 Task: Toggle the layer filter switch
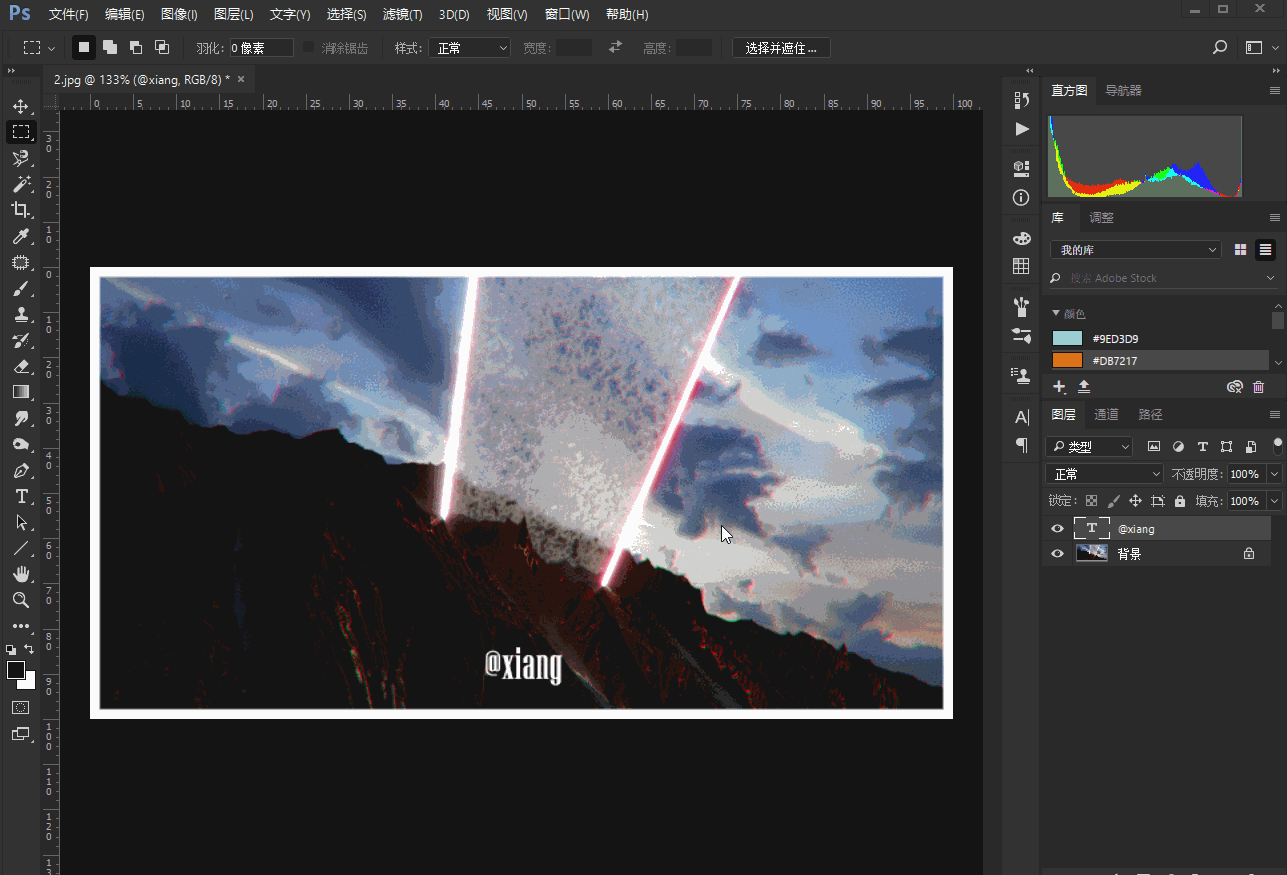pos(1277,445)
